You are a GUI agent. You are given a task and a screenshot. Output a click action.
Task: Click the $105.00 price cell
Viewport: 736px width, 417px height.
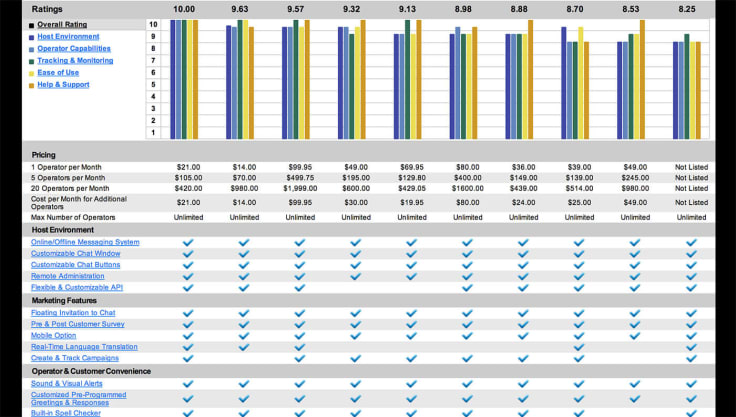coord(188,178)
